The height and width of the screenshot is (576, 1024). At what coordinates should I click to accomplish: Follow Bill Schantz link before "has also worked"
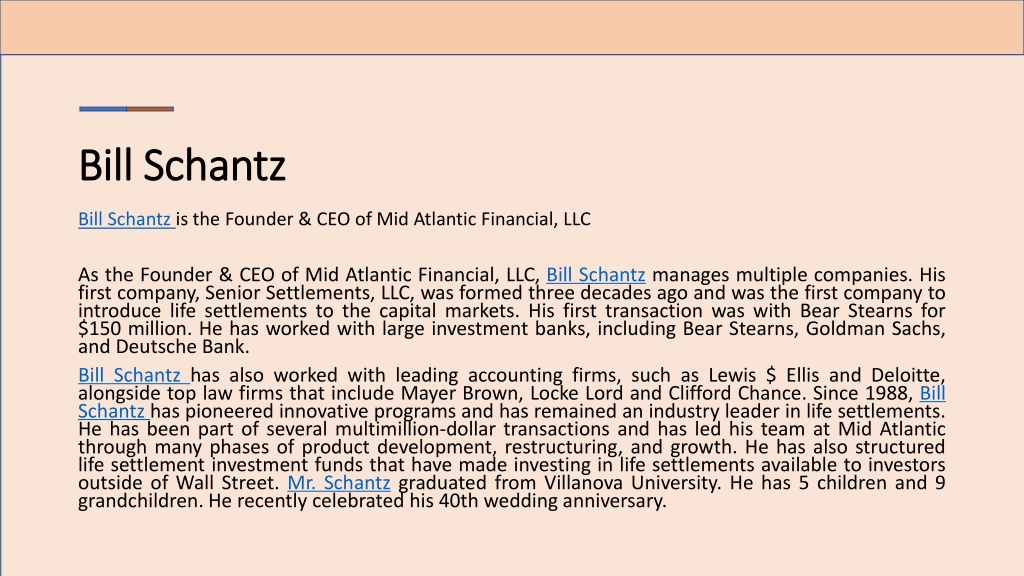click(134, 376)
